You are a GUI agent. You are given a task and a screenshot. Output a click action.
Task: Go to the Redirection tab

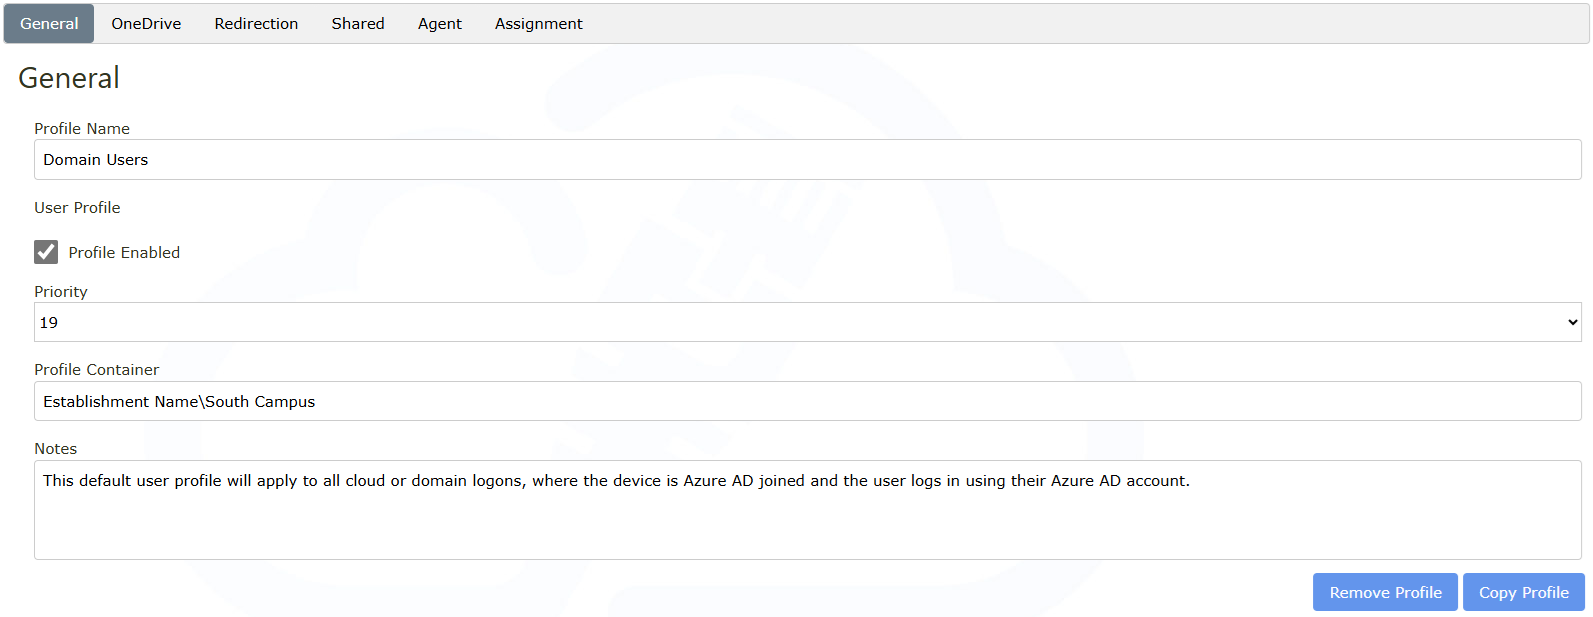[256, 24]
